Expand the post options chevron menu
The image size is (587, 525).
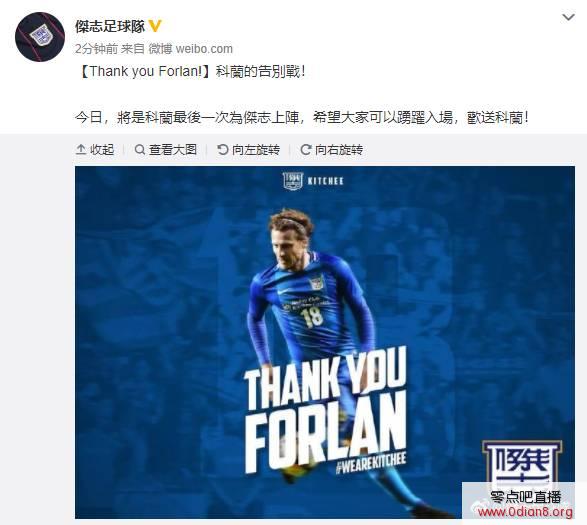[568, 17]
